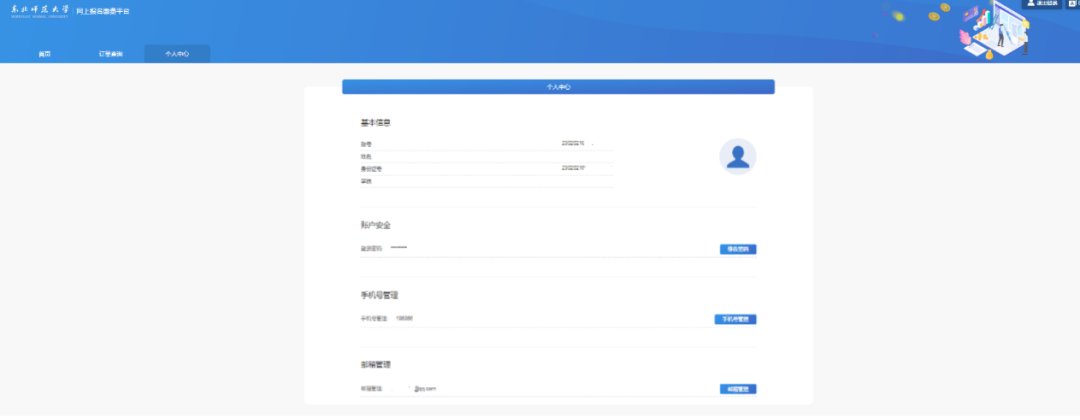Click the 账户安全 section heading
Screen dimensions: 1080x420
376,225
